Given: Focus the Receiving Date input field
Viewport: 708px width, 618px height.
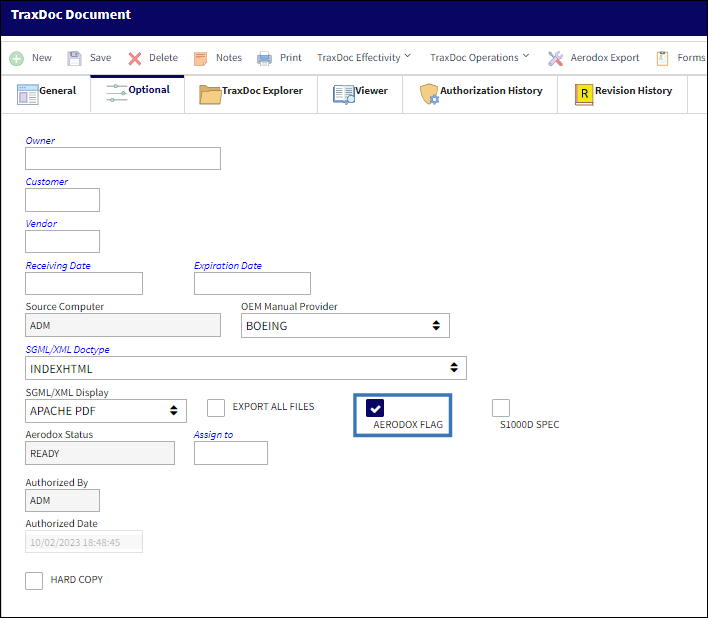Looking at the screenshot, I should coord(84,283).
